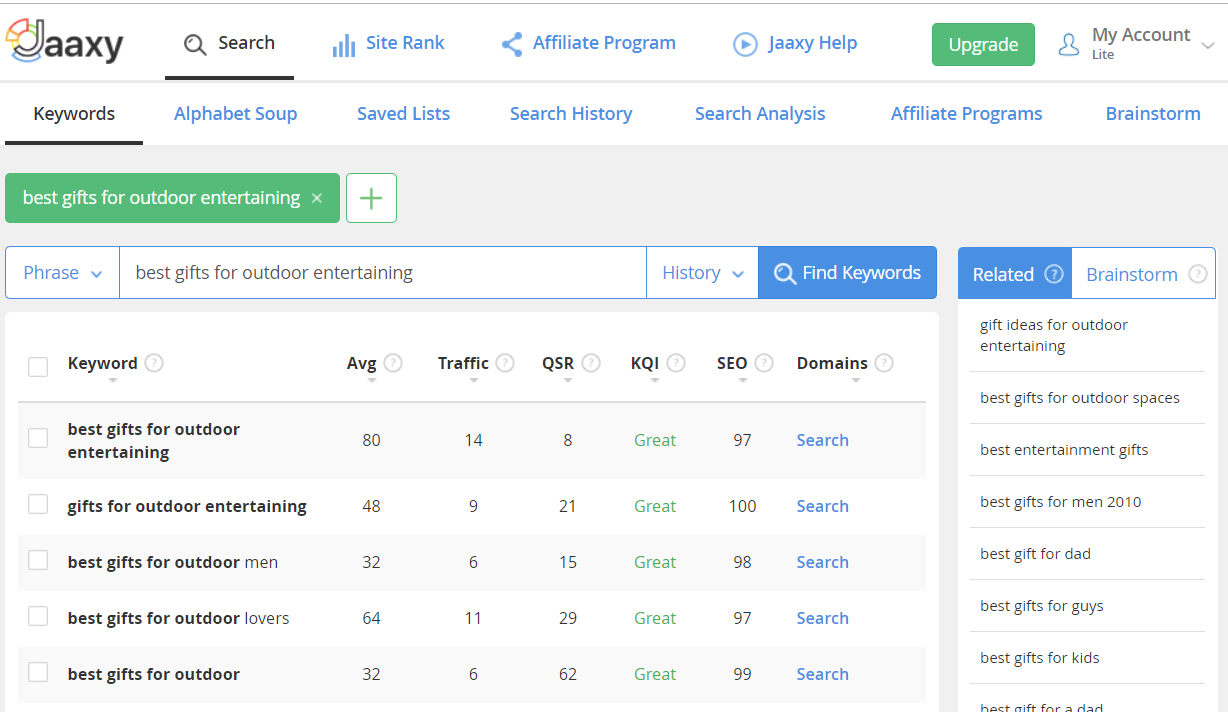Open the Phrase match type dropdown

[62, 273]
